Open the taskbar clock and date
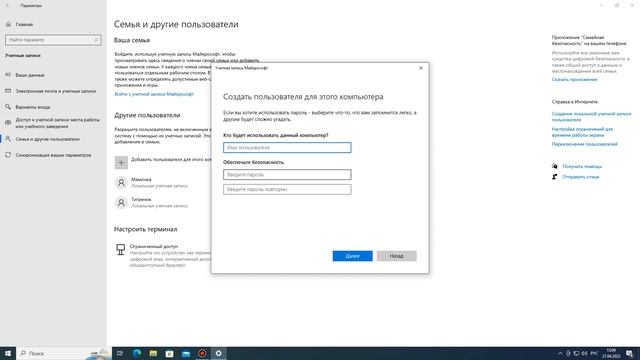The height and width of the screenshot is (360, 640). pos(611,353)
